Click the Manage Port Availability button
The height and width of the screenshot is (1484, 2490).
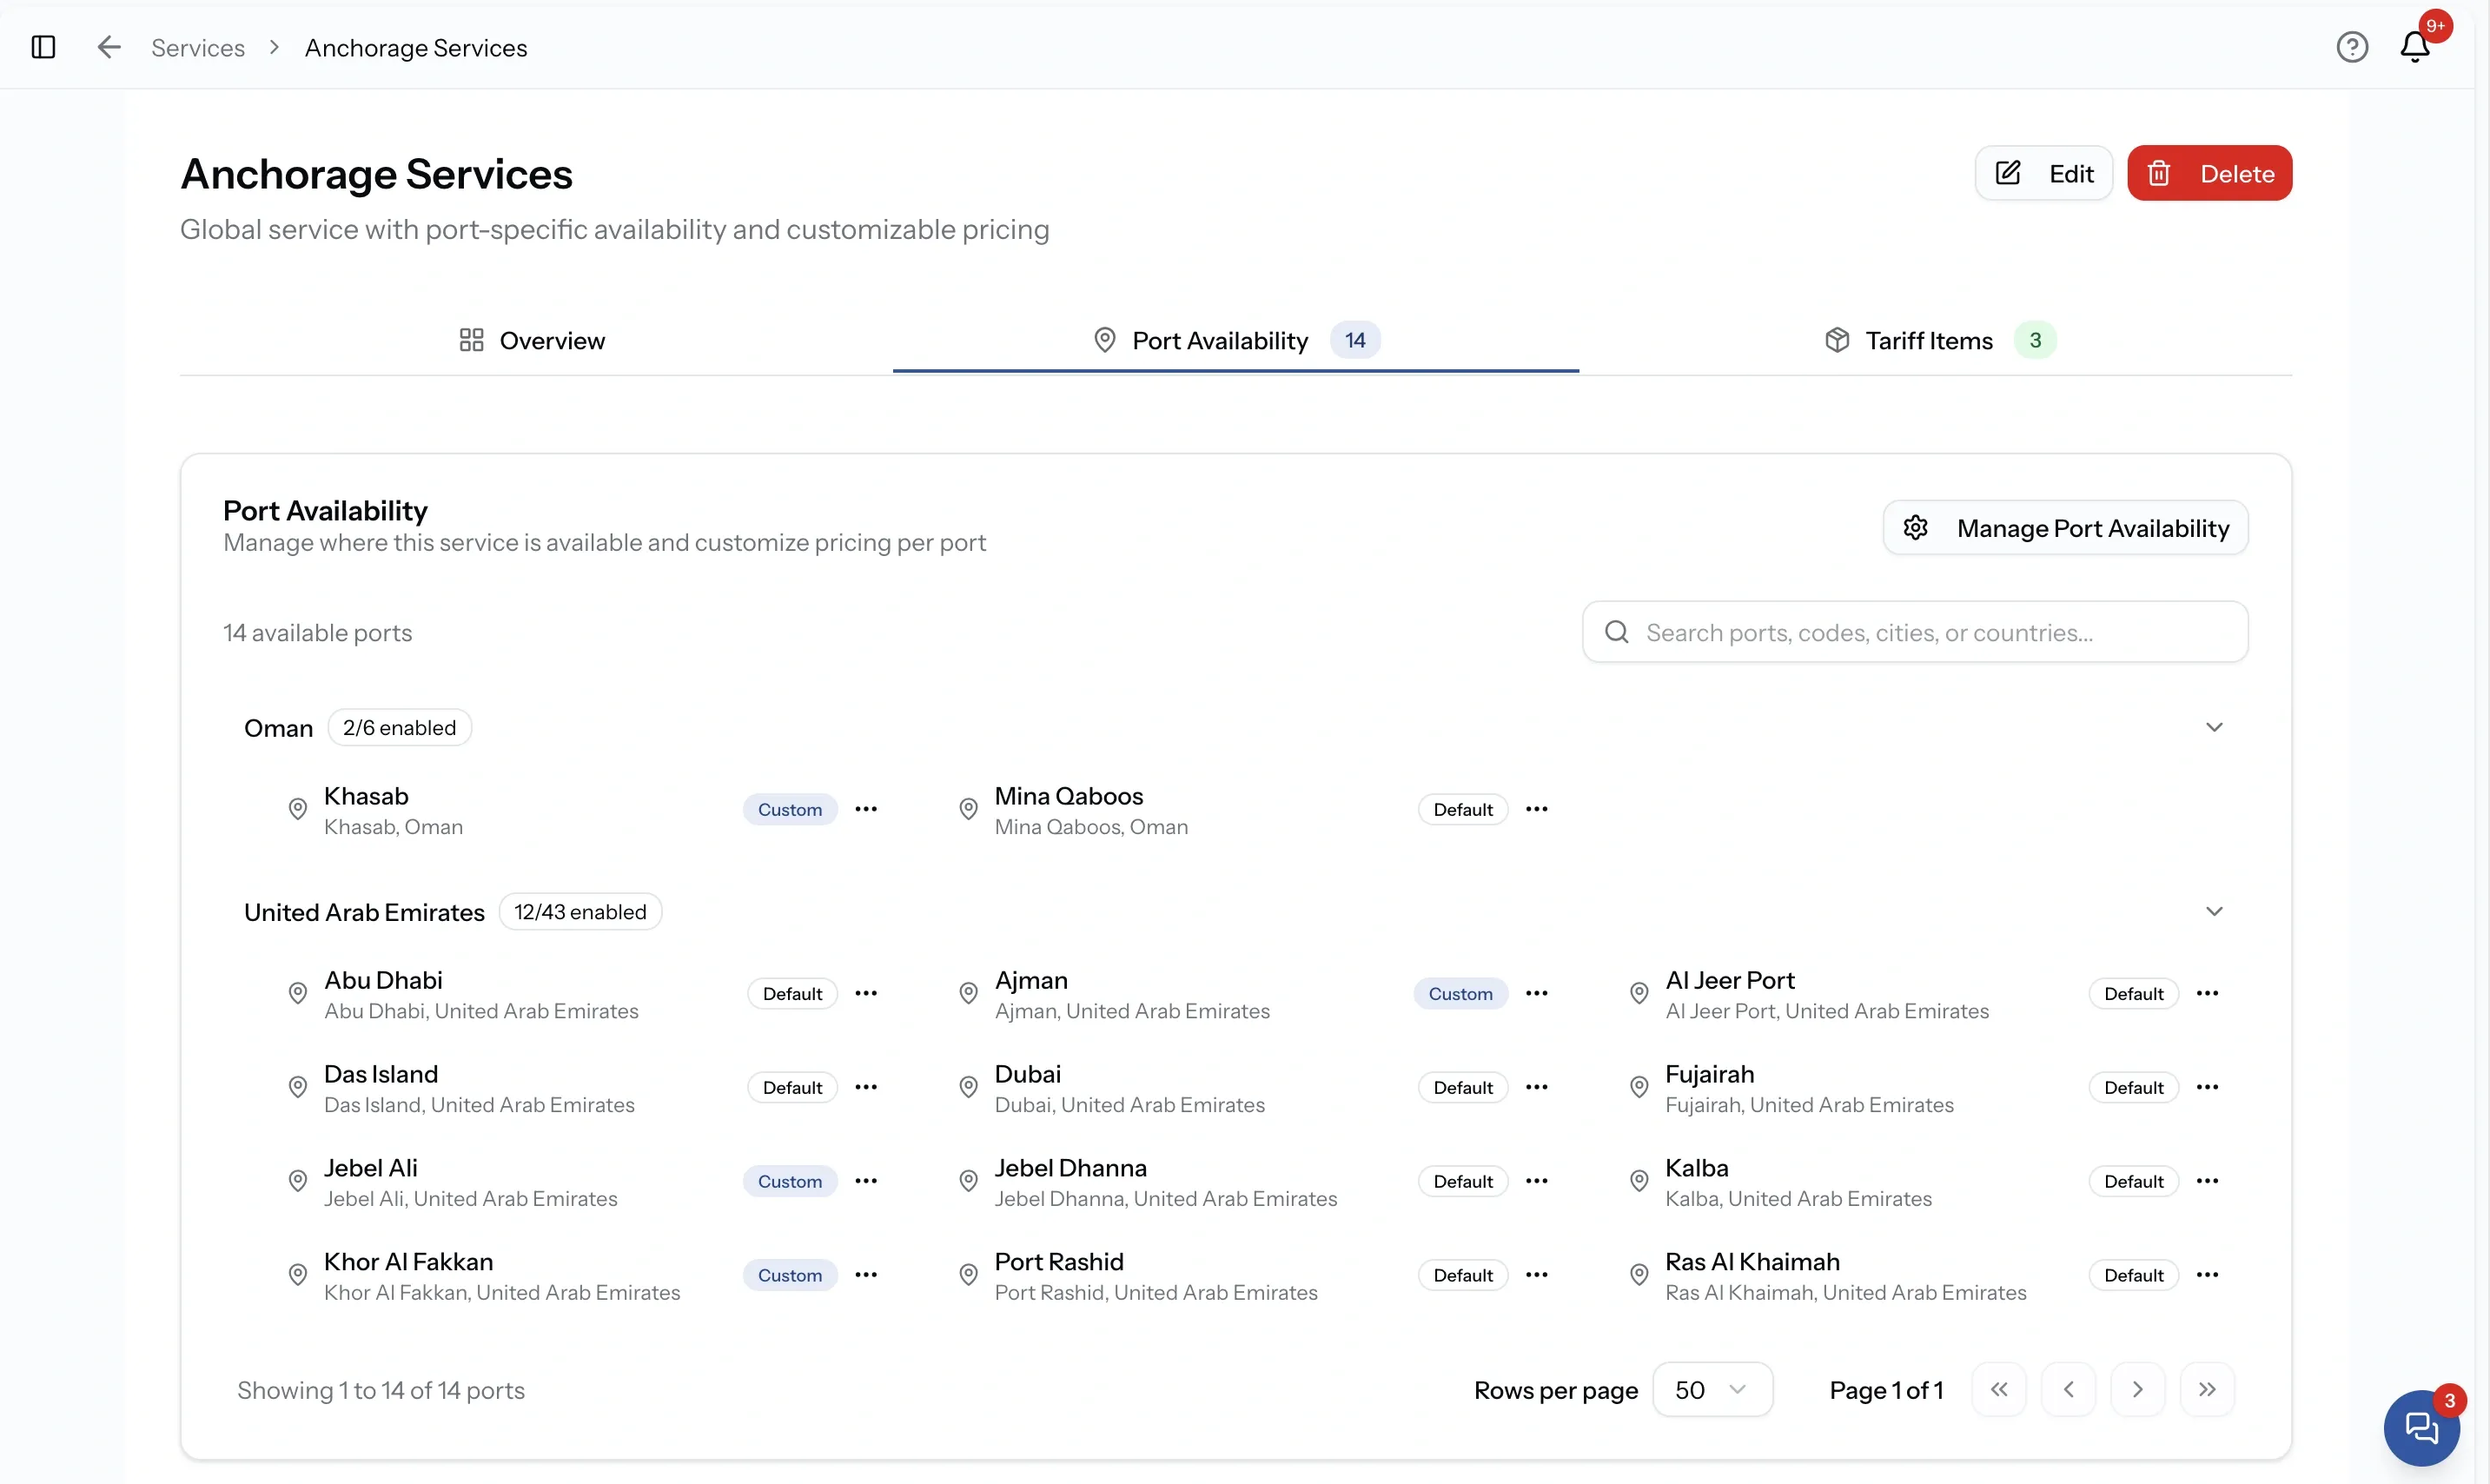[2065, 528]
